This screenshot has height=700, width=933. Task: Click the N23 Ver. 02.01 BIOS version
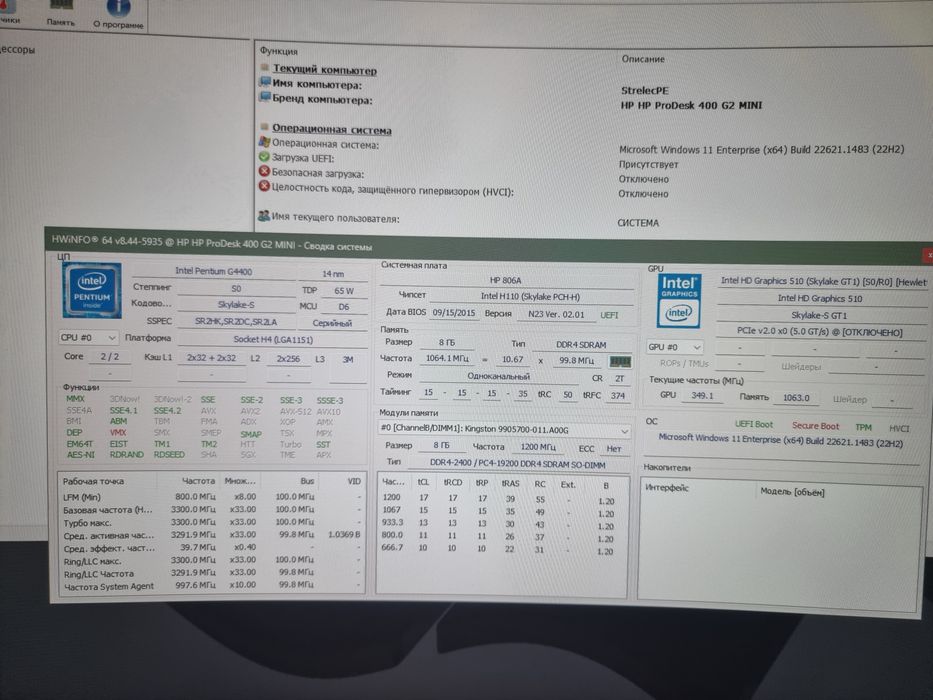coord(556,315)
